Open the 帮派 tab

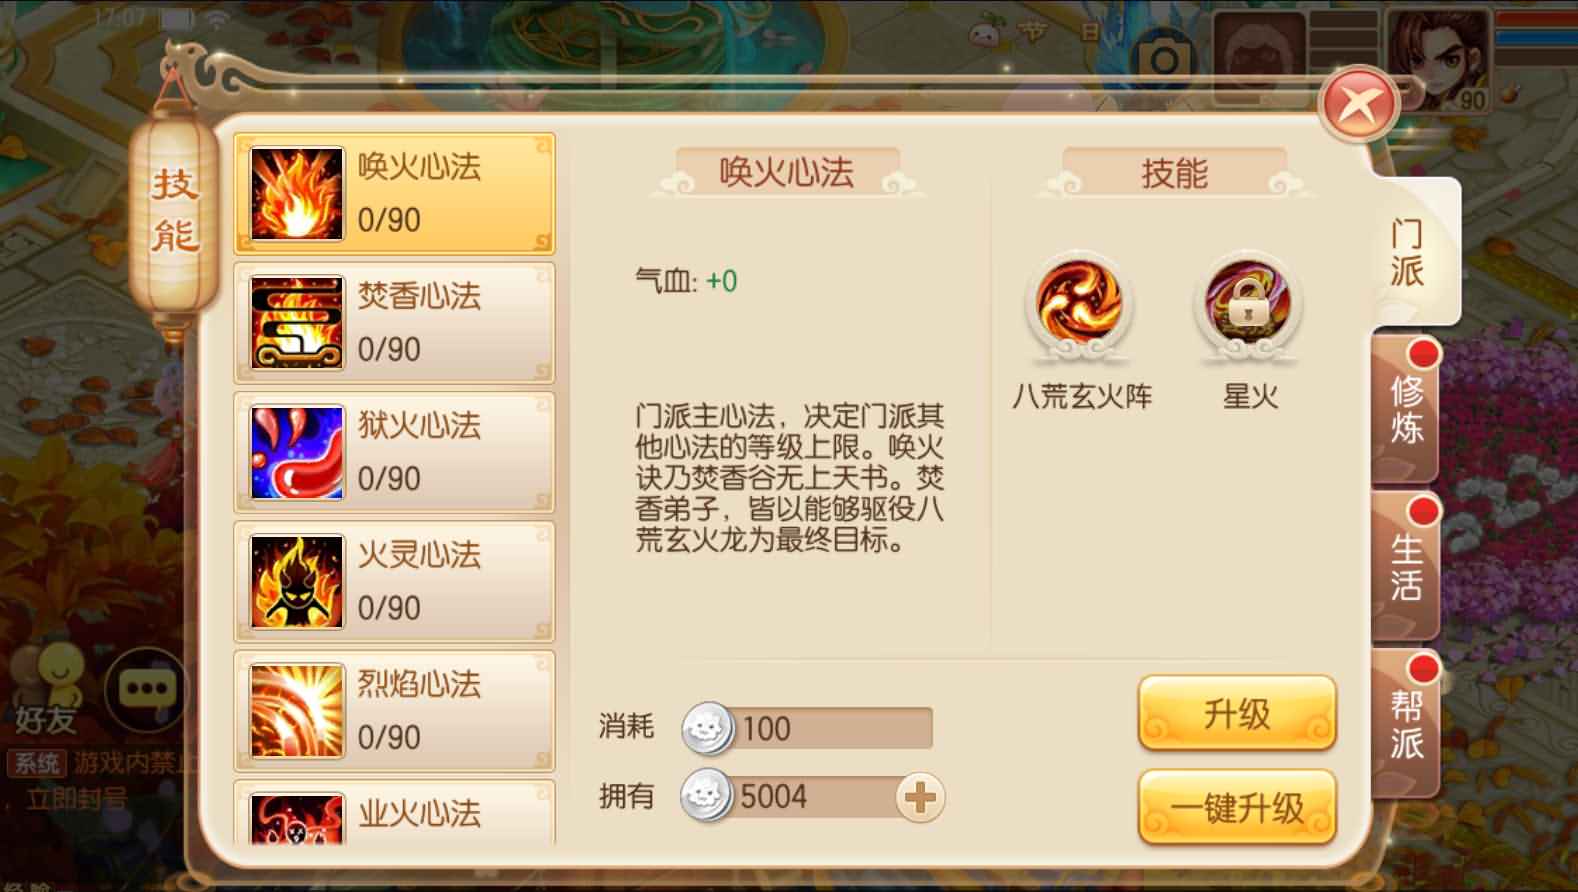(1406, 724)
